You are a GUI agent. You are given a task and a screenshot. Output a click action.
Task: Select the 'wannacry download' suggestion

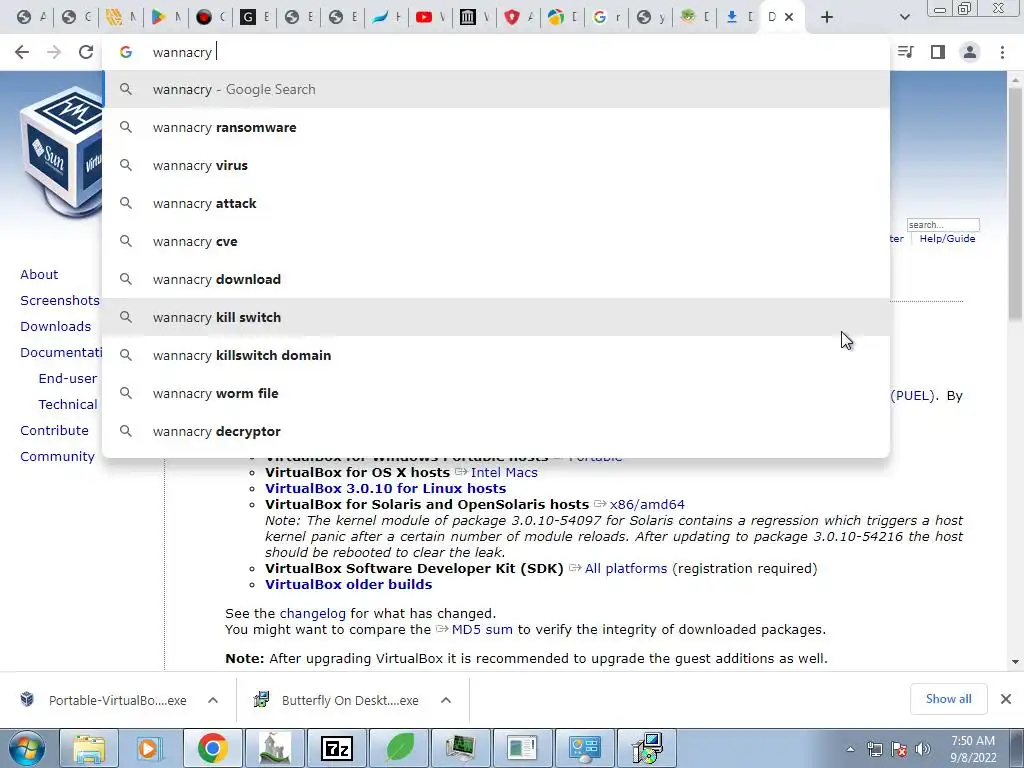click(496, 280)
